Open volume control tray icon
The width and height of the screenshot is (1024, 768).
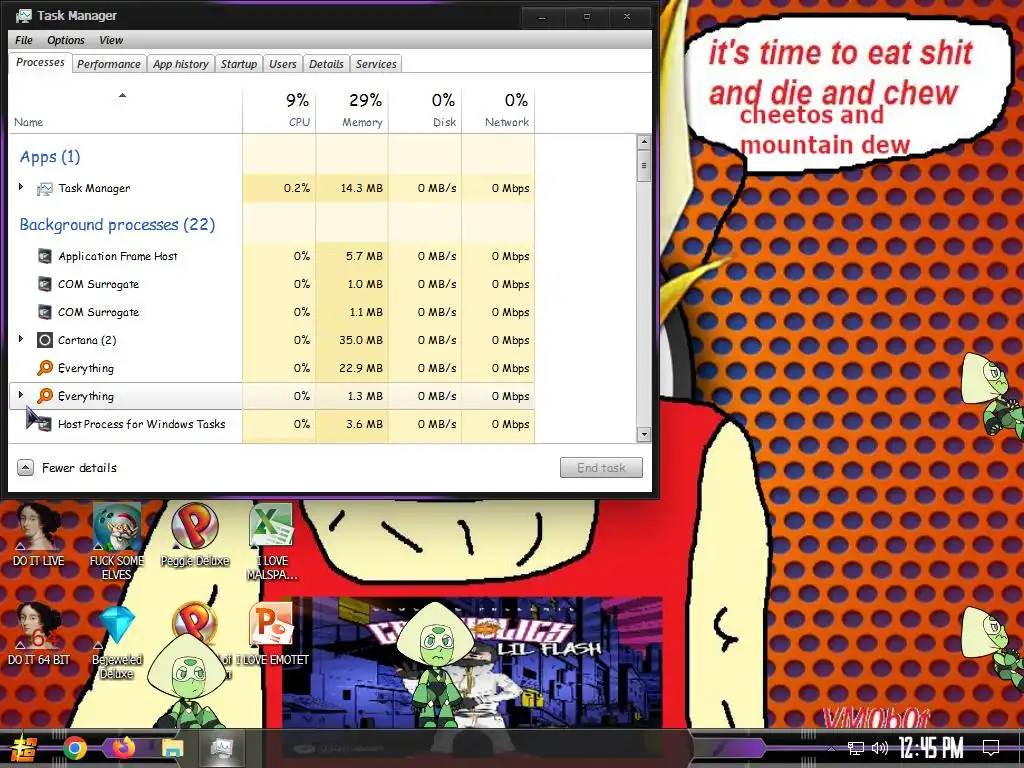click(880, 748)
